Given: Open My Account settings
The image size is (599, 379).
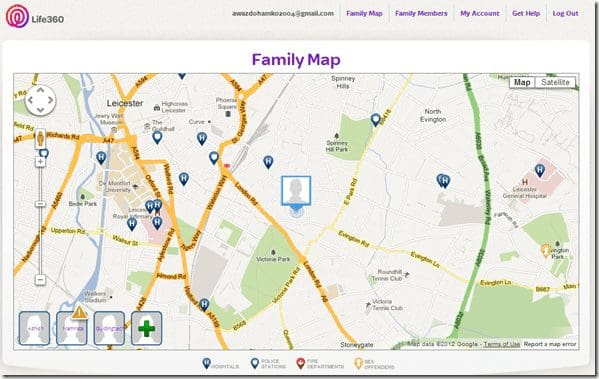Looking at the screenshot, I should tap(479, 13).
